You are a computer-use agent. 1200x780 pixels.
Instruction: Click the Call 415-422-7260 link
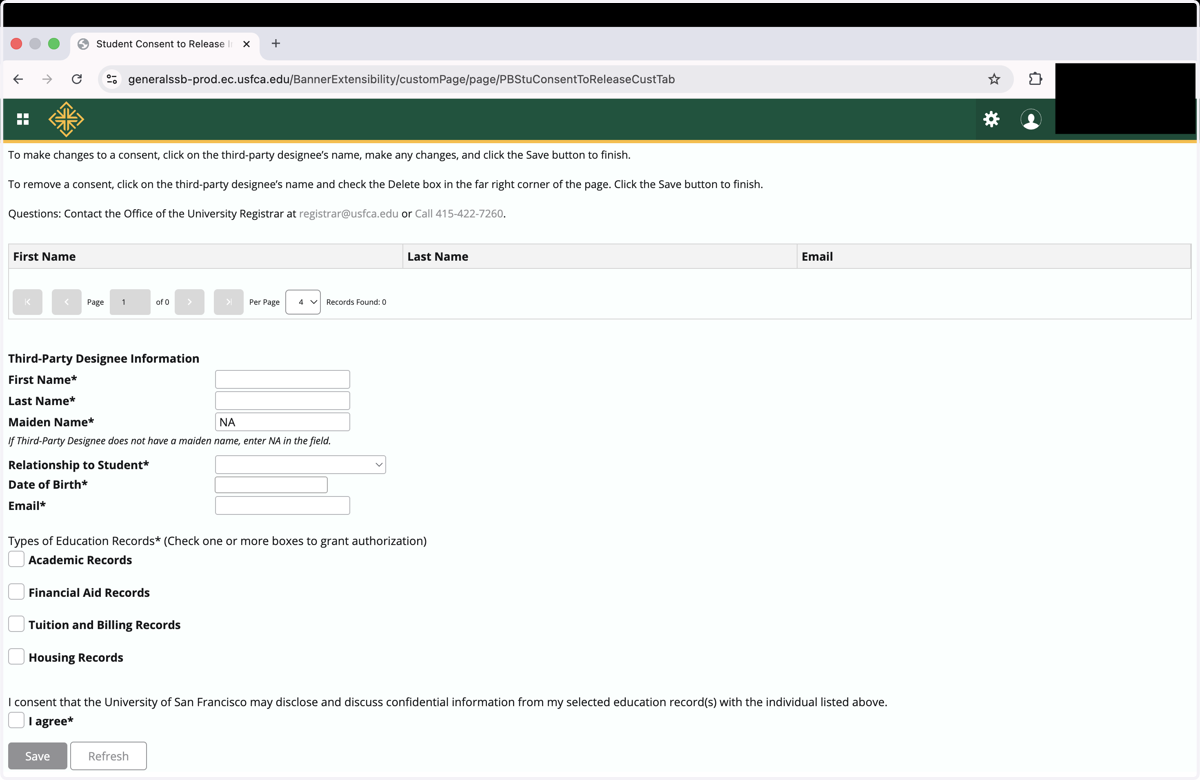[459, 213]
